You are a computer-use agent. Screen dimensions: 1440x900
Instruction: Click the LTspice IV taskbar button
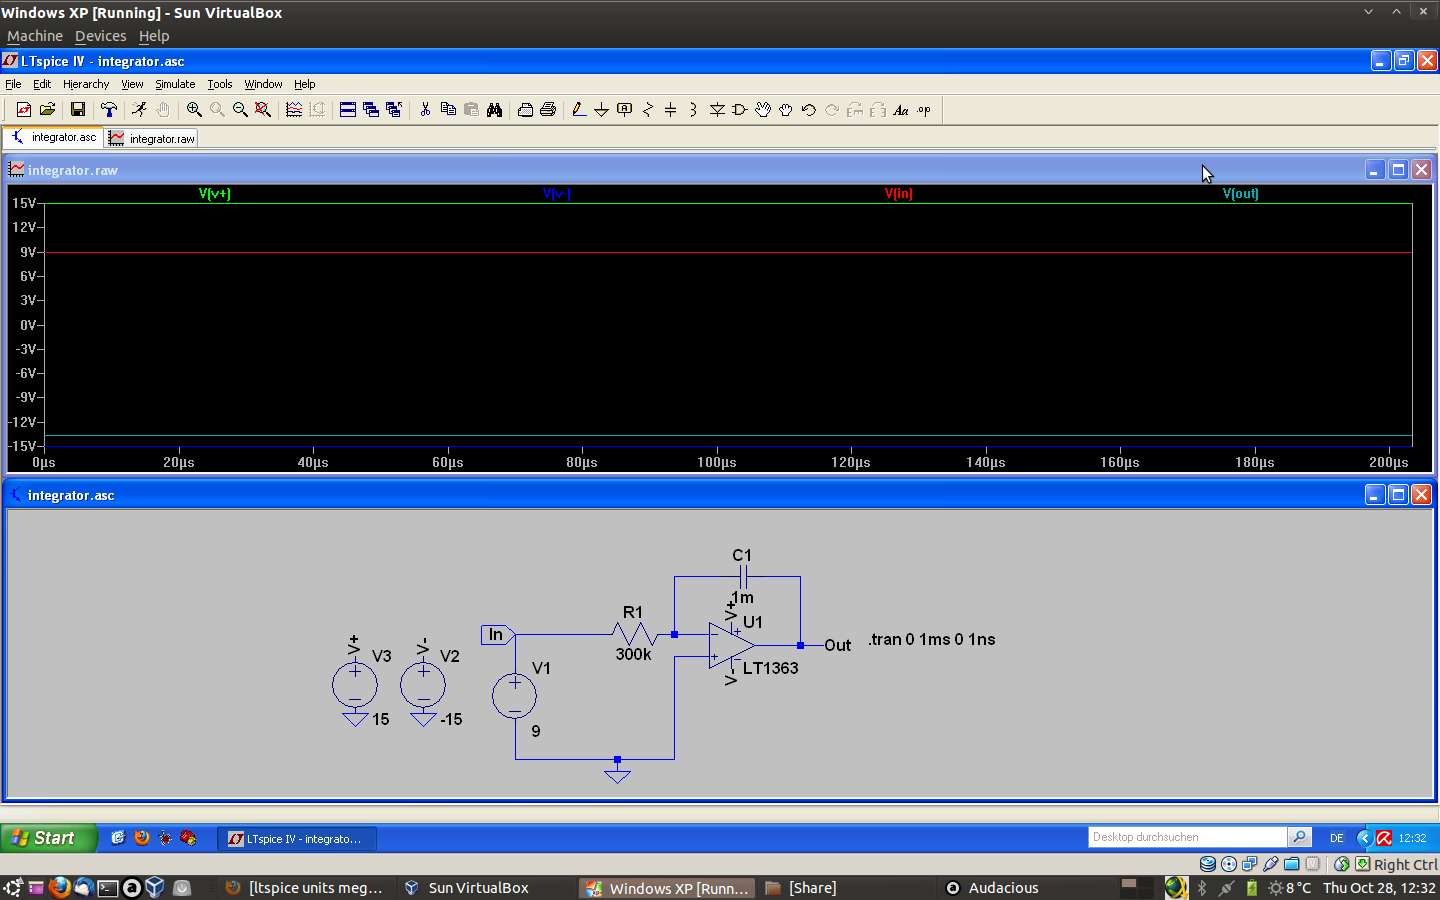(x=297, y=839)
